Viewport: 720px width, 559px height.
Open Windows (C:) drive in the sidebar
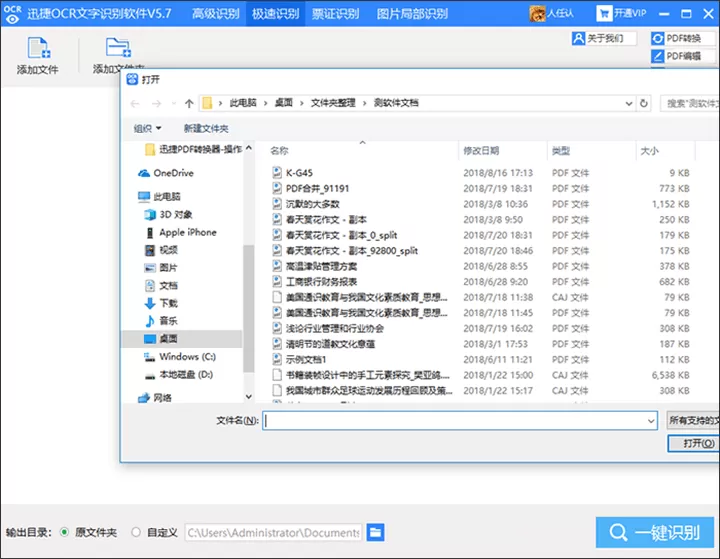click(x=180, y=357)
